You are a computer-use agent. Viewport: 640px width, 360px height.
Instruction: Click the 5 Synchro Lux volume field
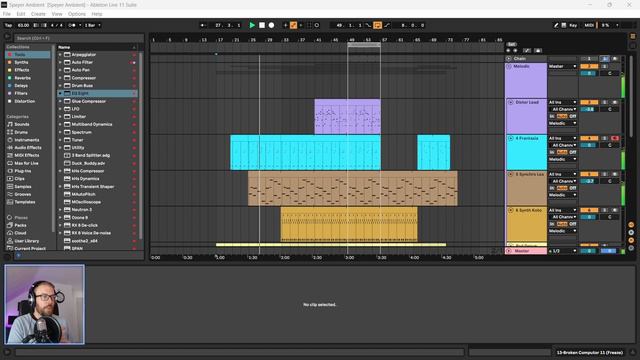589,181
